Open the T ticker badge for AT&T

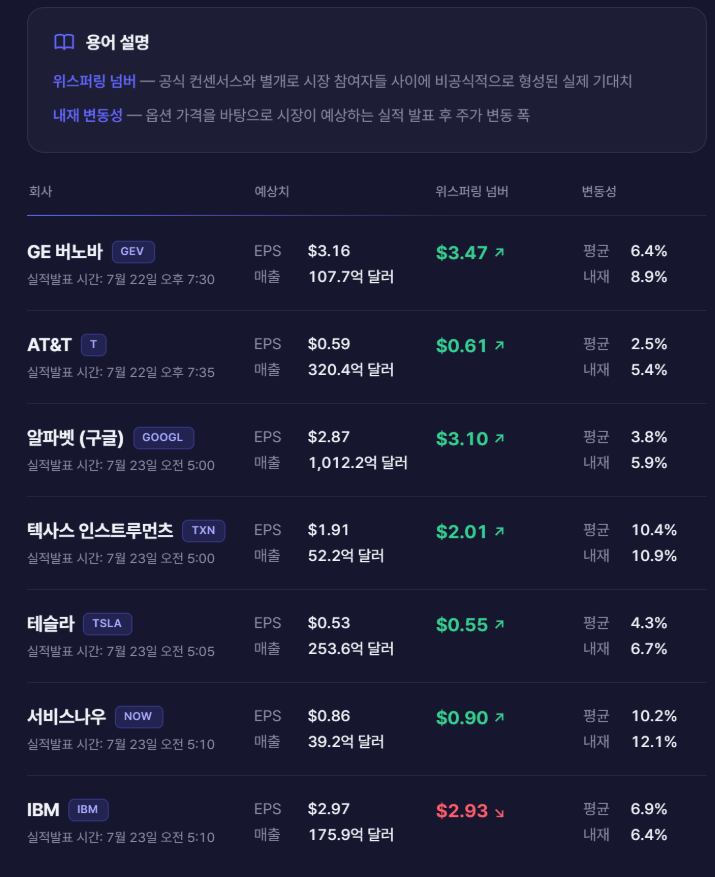coord(93,344)
